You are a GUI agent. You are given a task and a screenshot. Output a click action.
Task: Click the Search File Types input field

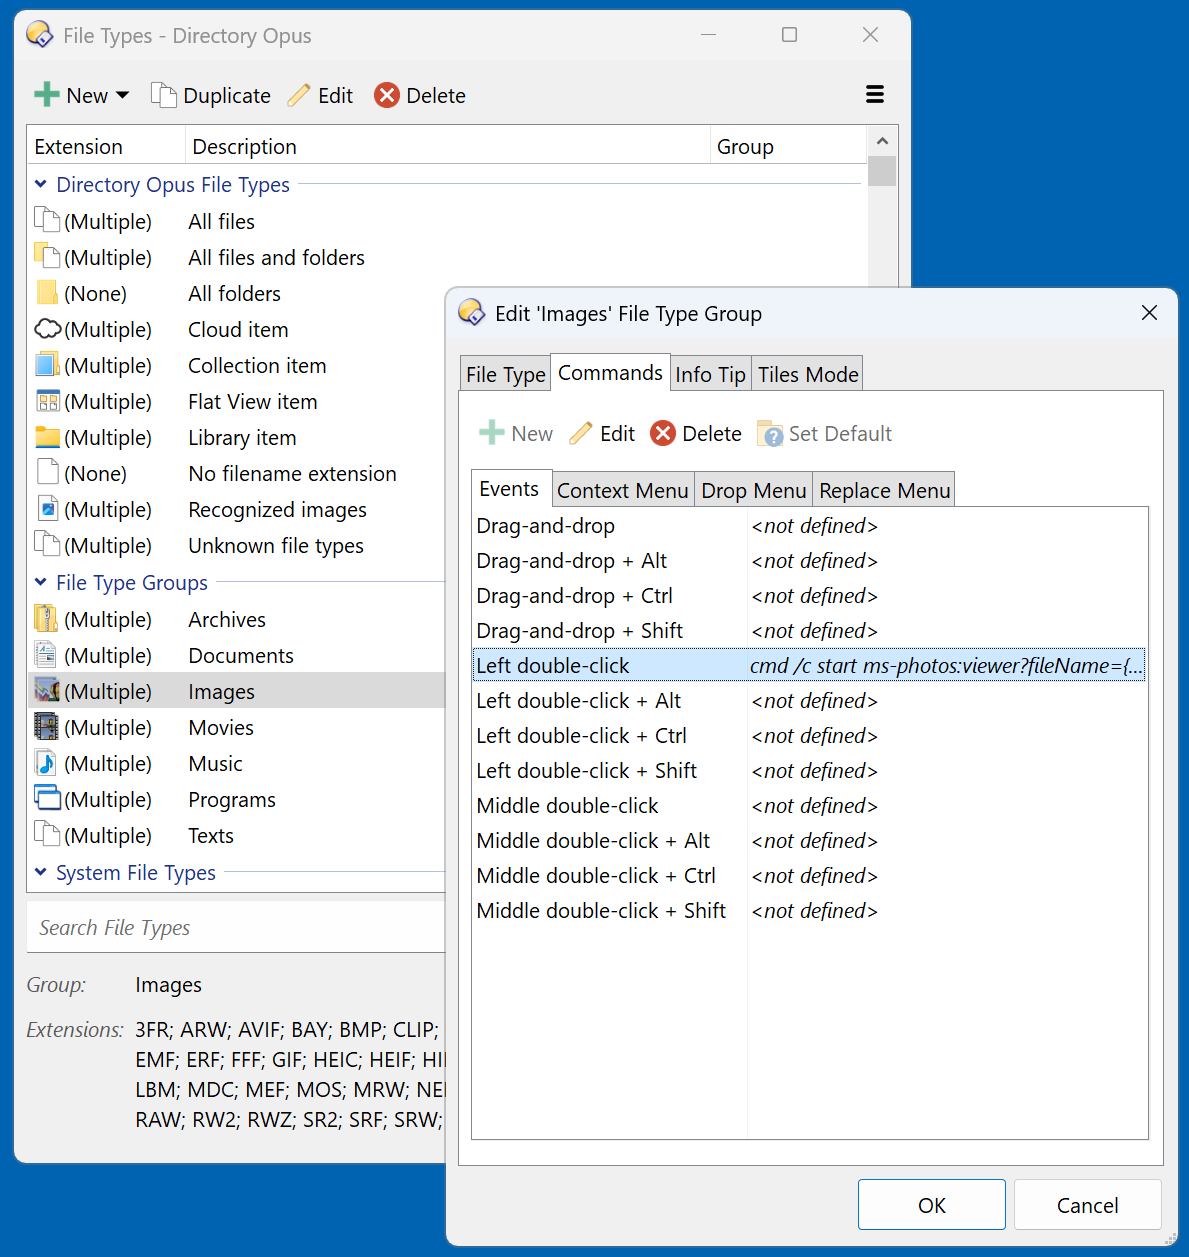coord(235,928)
